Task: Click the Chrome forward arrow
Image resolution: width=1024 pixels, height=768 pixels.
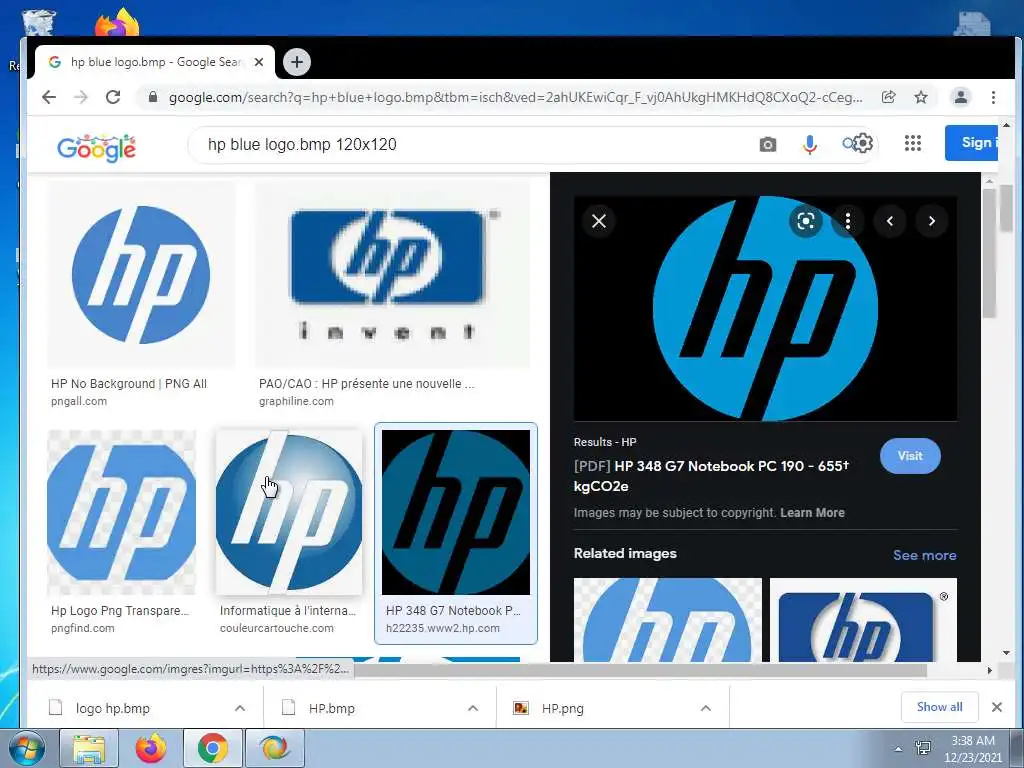Action: (80, 97)
